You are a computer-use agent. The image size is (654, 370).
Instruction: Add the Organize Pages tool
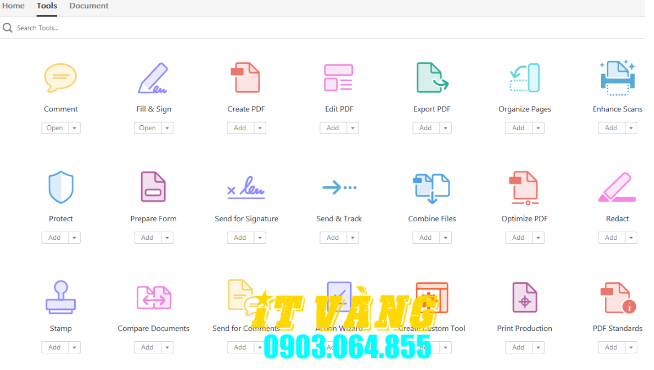(x=519, y=128)
